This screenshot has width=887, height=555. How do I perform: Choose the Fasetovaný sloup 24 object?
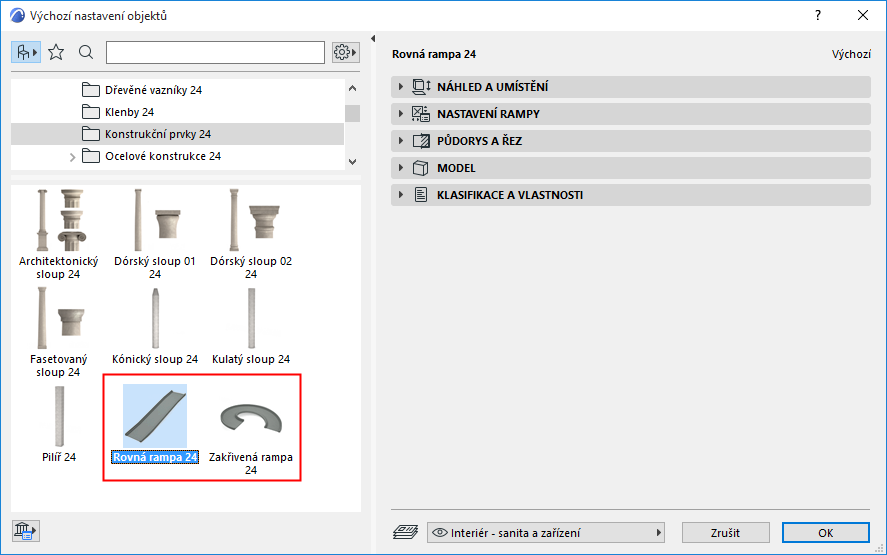(x=59, y=333)
